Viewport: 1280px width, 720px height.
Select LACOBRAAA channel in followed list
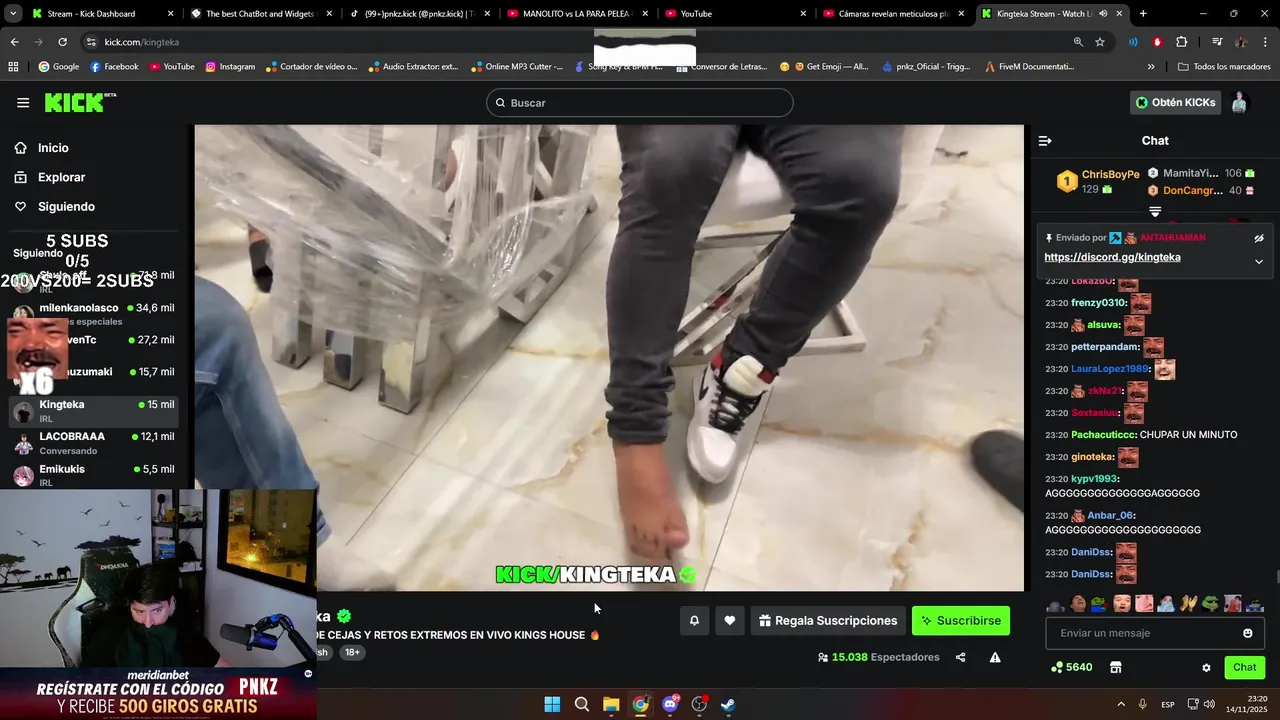(x=94, y=443)
